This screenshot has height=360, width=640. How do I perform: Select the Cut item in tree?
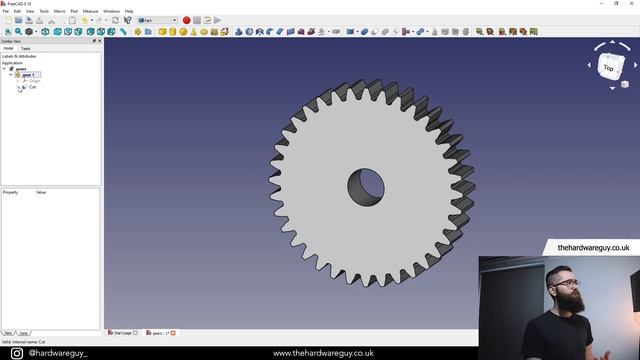(x=32, y=87)
